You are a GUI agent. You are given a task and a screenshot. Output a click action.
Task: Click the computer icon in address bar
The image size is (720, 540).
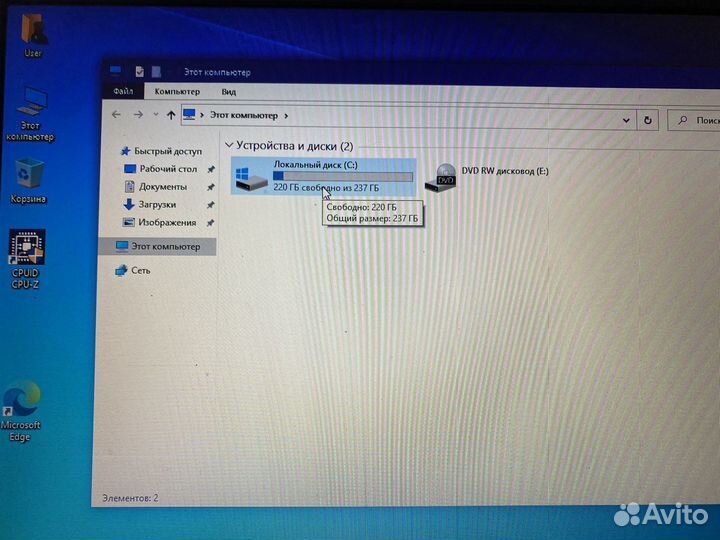(189, 114)
